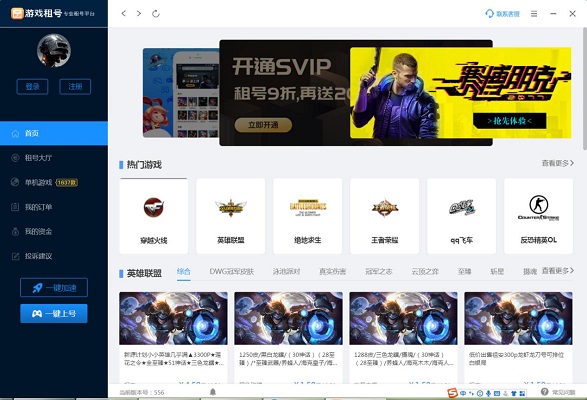Open the 穿越火线 game icon tile
The height and width of the screenshot is (400, 587).
153,216
